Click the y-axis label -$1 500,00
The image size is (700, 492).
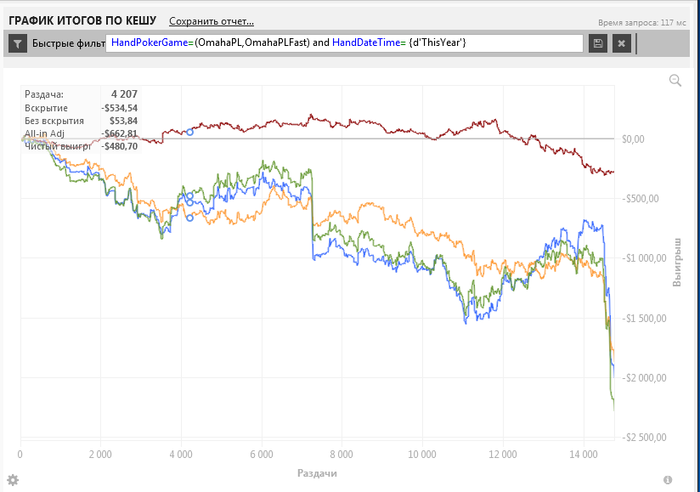tap(644, 318)
